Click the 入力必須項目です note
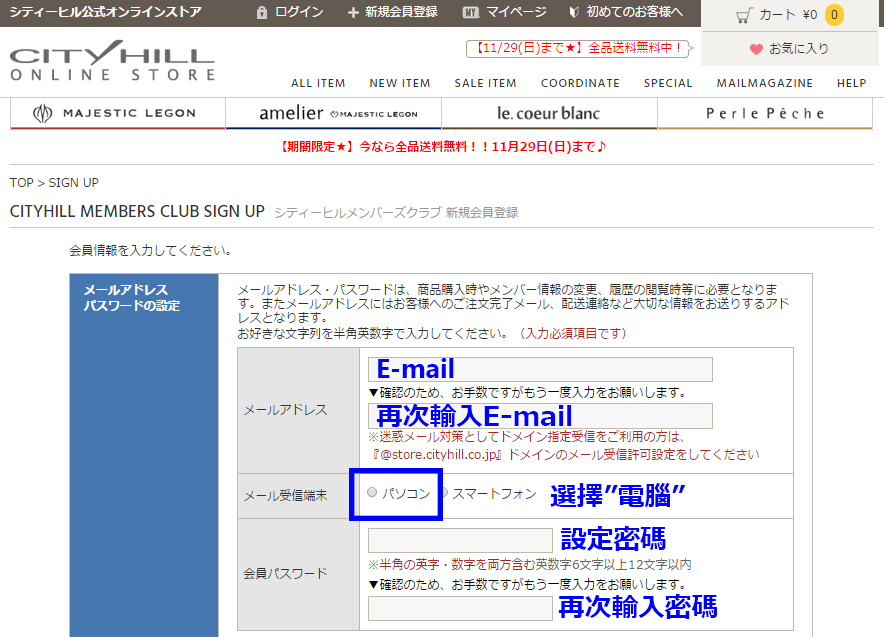Image resolution: width=884 pixels, height=637 pixels. pos(573,334)
